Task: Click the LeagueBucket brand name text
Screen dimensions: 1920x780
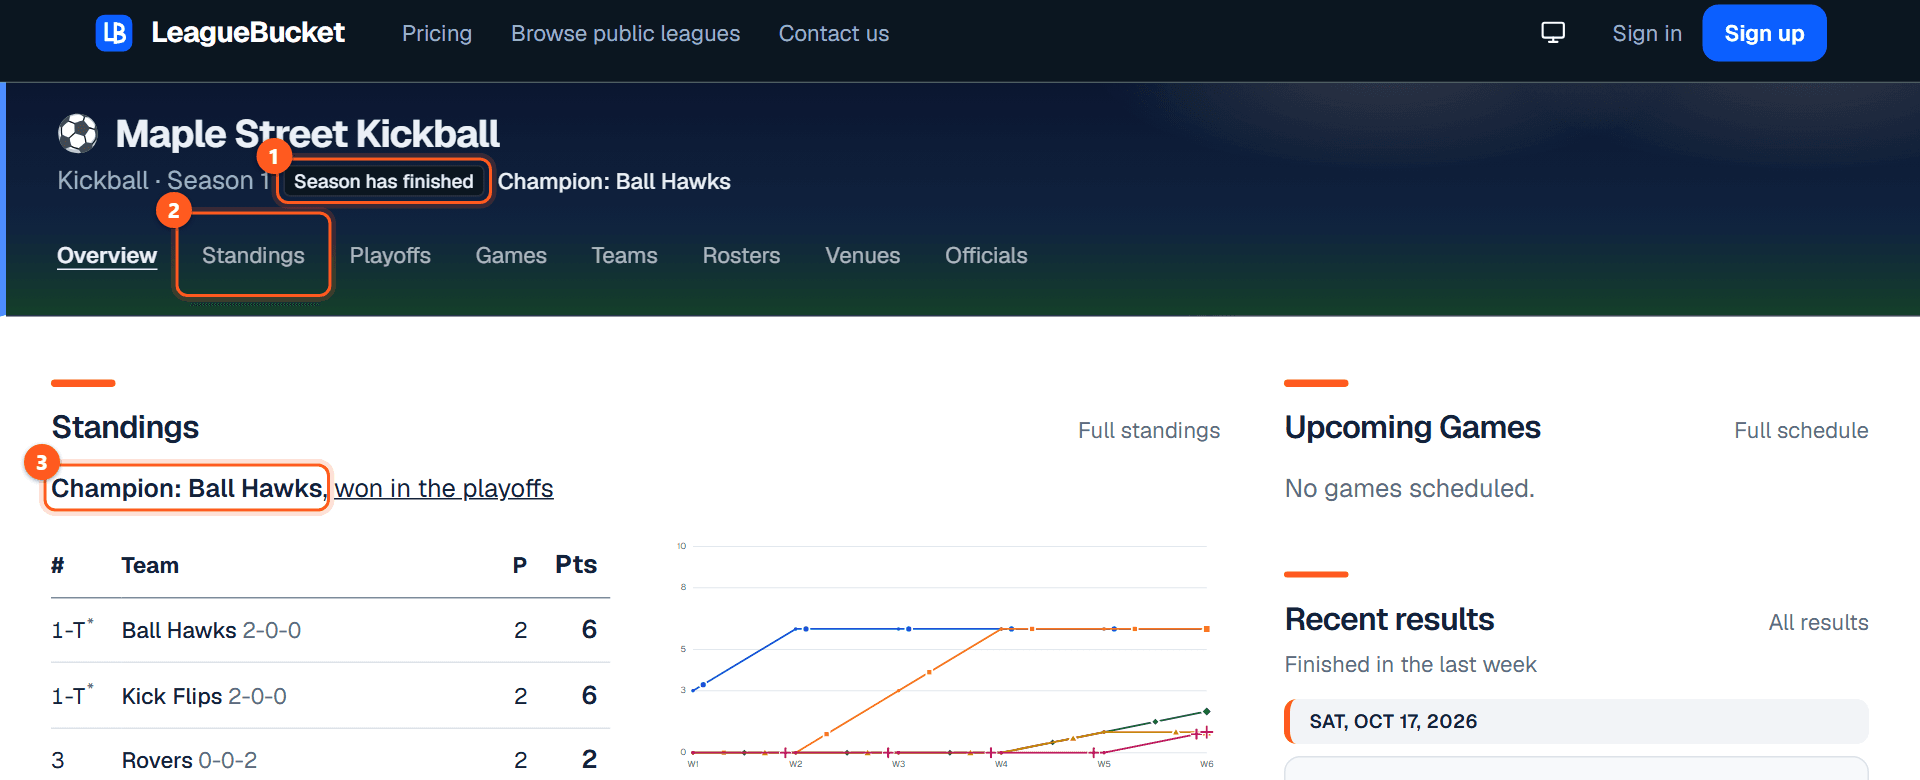Action: 248,33
